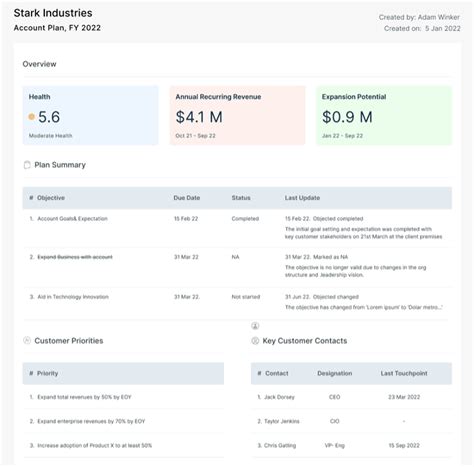Screen dimensions: 474x467
Task: Select the Health 5.6 card
Action: tap(90, 115)
